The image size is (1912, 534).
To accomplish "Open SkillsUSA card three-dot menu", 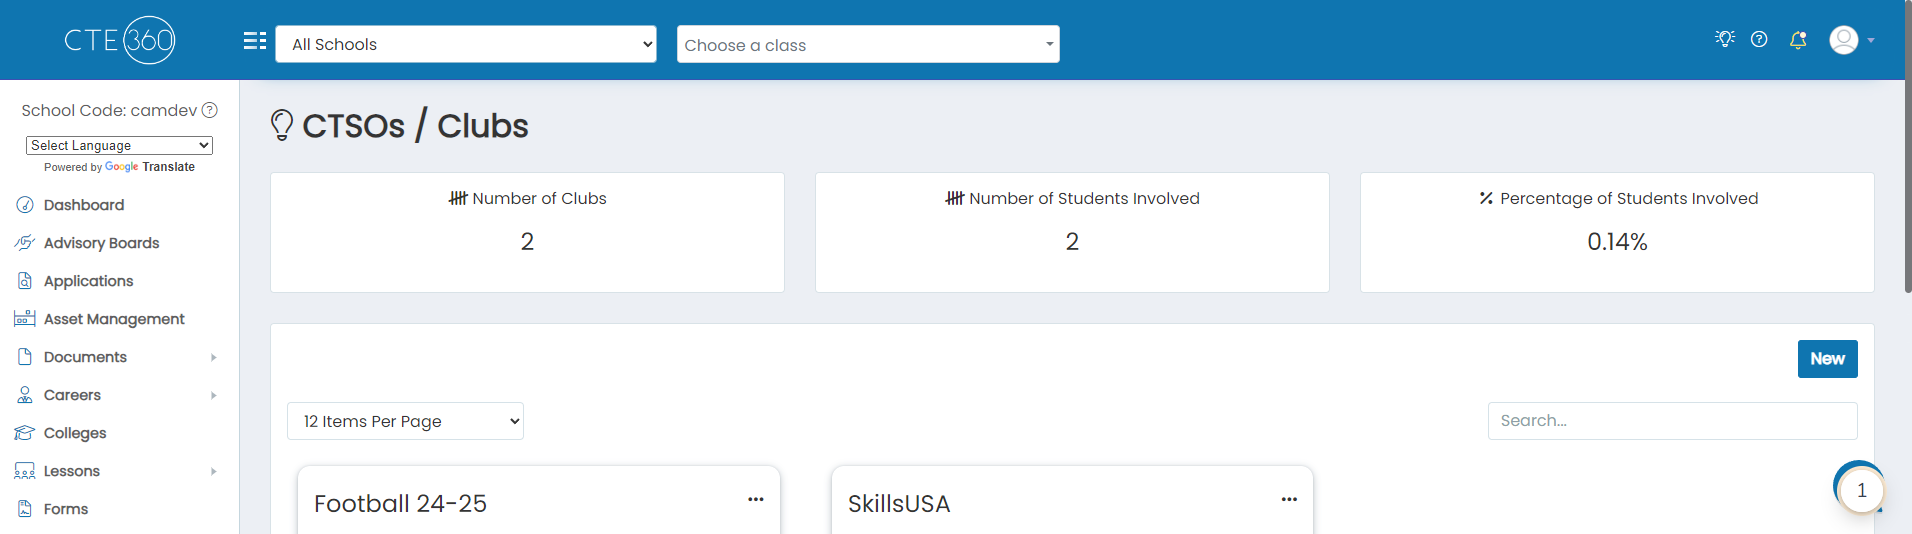I will [x=1289, y=499].
